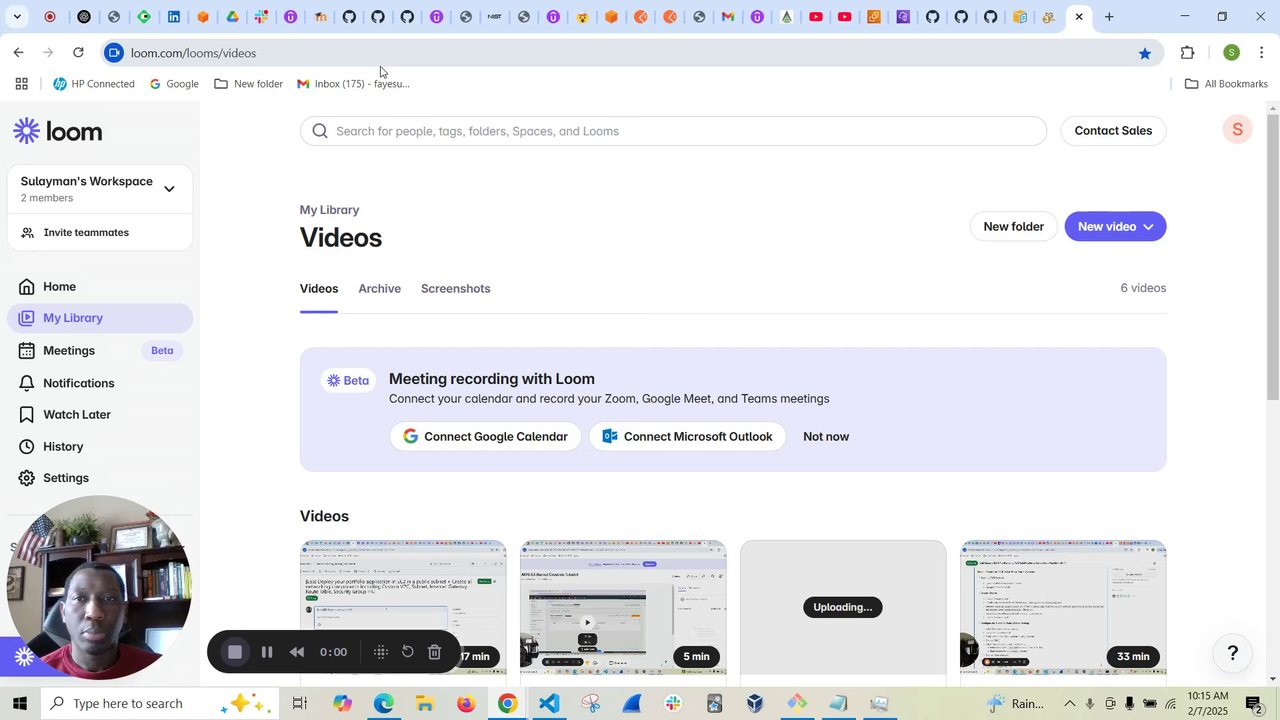Open File Explorer from the taskbar
The image size is (1280, 720).
click(425, 704)
